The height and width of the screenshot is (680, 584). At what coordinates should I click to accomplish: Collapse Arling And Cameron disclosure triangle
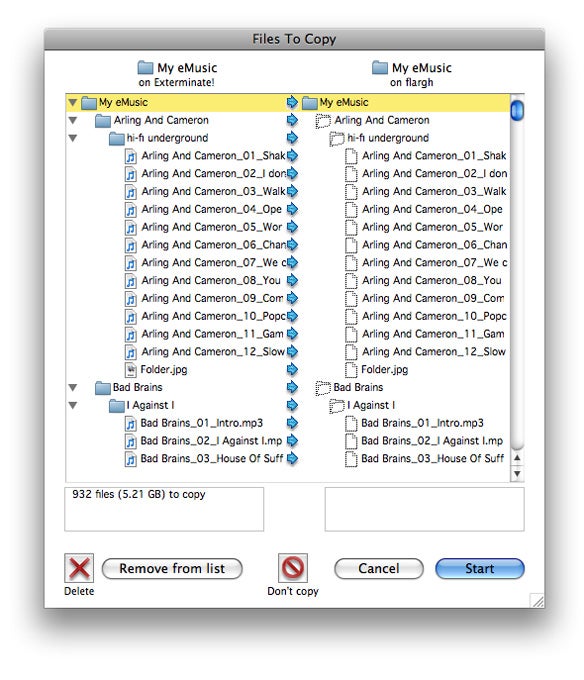[x=72, y=120]
